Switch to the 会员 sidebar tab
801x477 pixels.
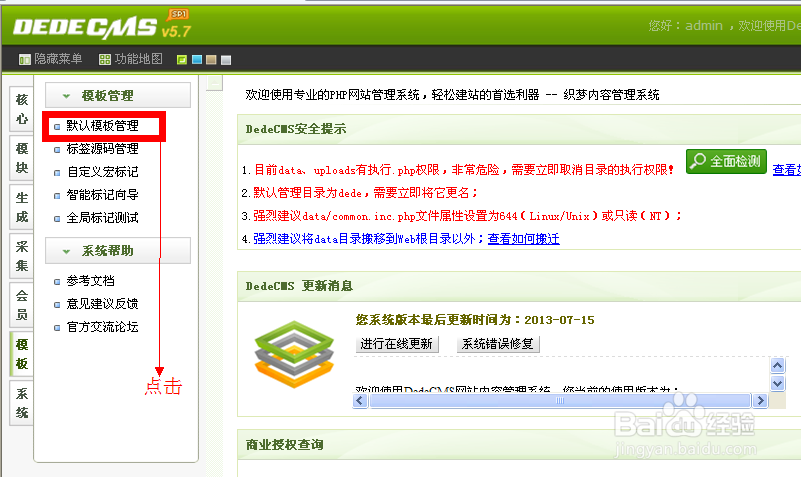(21, 305)
